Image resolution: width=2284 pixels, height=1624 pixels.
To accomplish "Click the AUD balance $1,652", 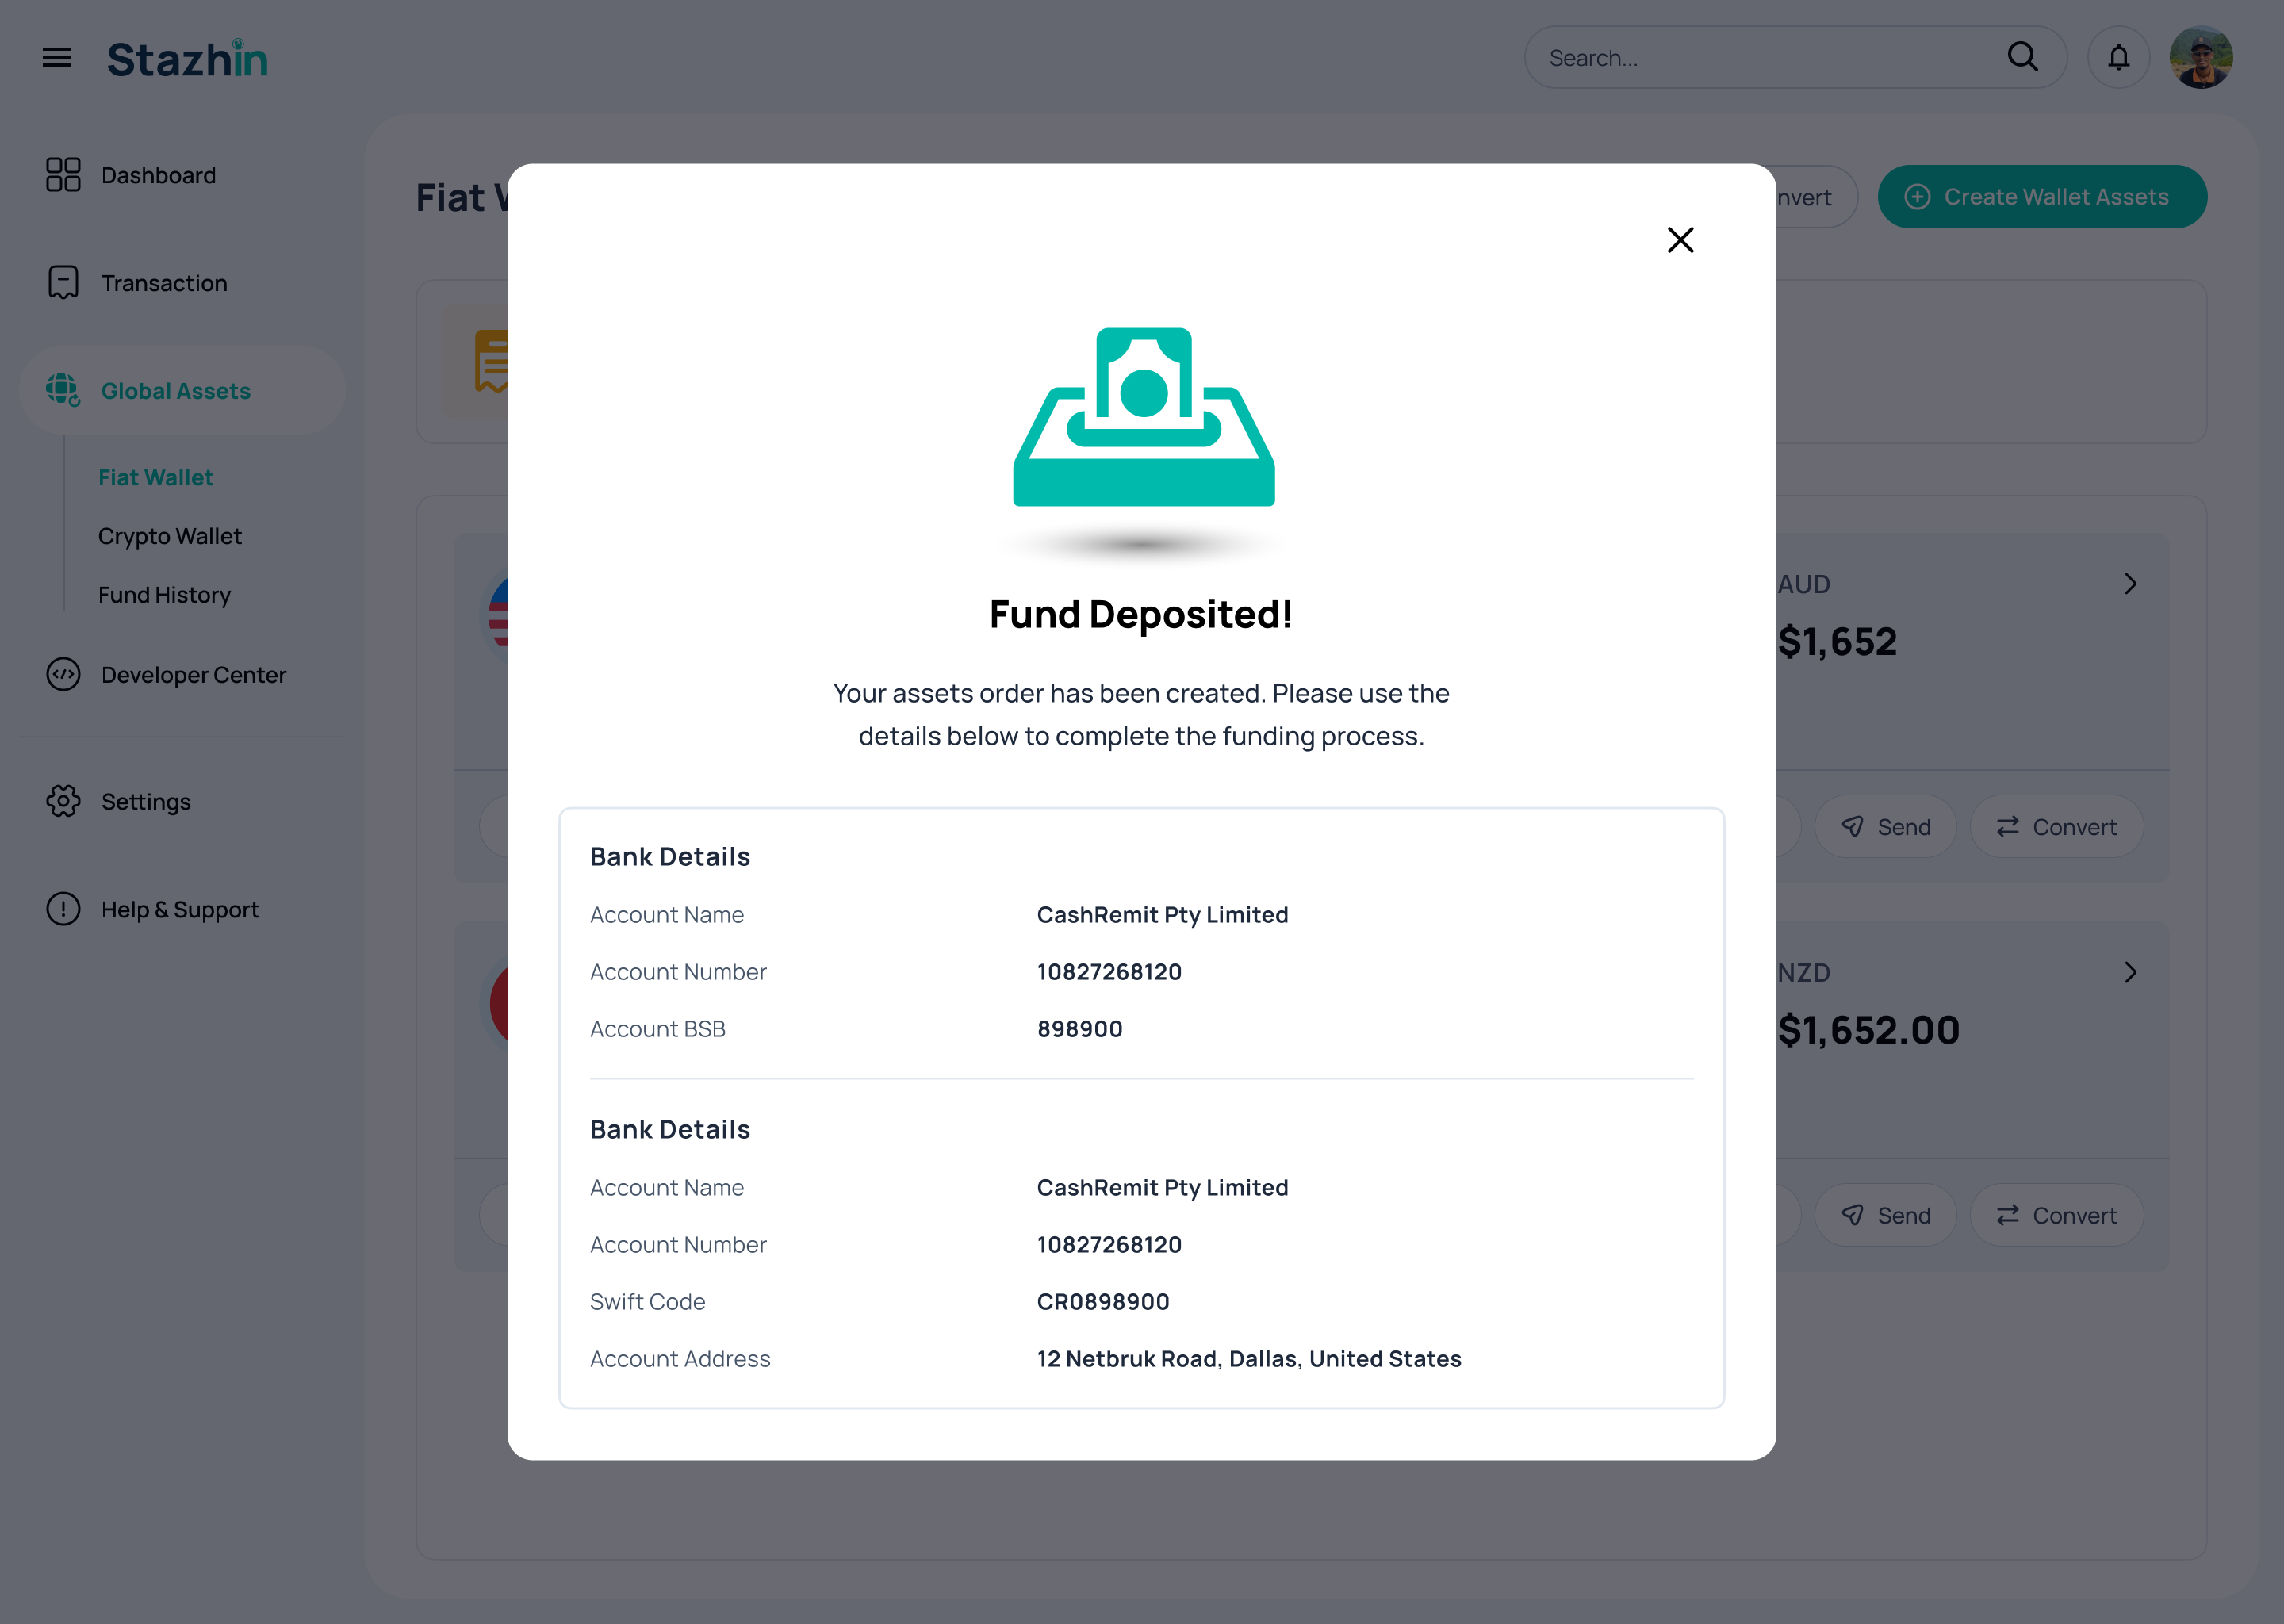I will point(1837,642).
